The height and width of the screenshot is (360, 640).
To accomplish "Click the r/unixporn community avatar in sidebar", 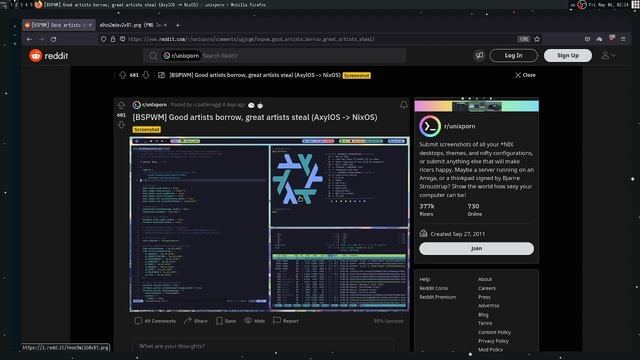I will click(x=430, y=126).
